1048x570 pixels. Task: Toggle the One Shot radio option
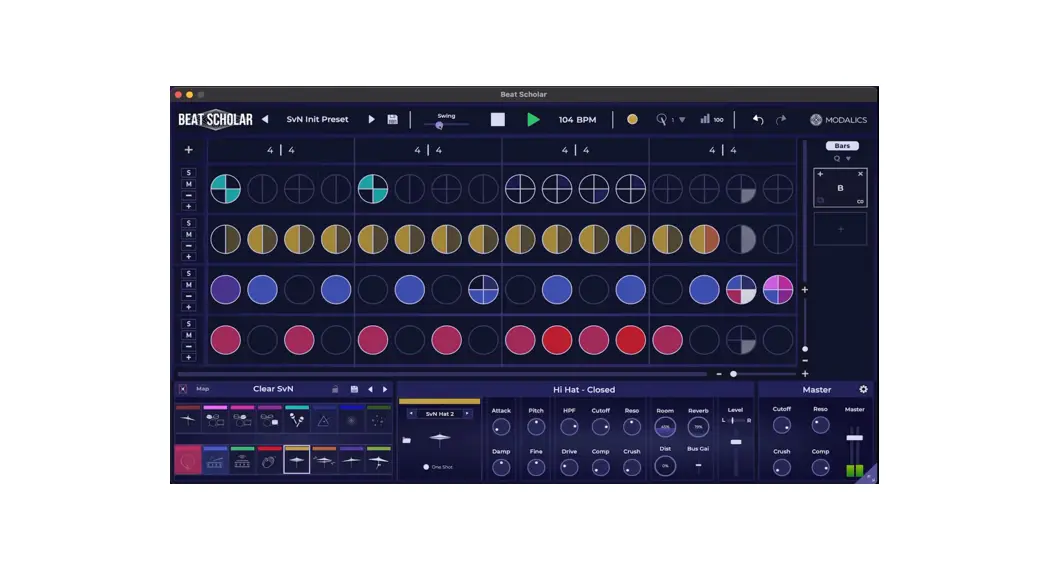(x=426, y=467)
